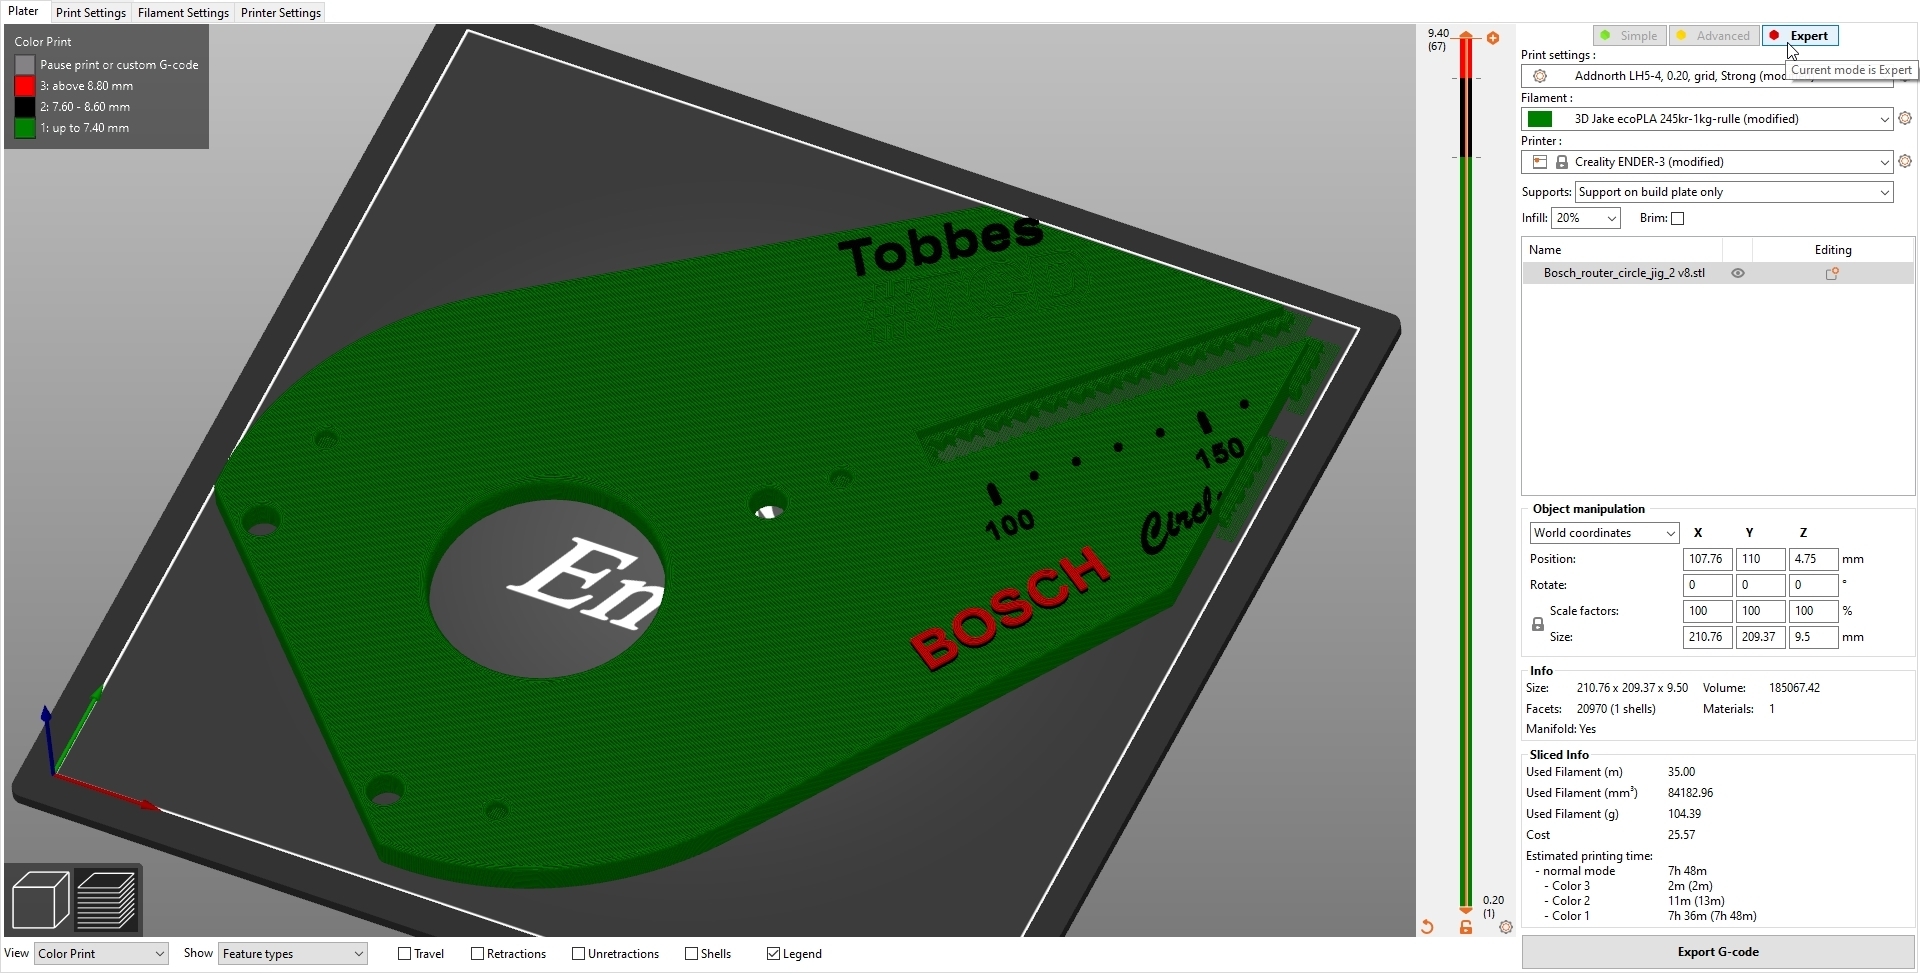Screen dimensions: 1920x974
Task: Click the Rotate Z input field
Action: pos(1814,585)
